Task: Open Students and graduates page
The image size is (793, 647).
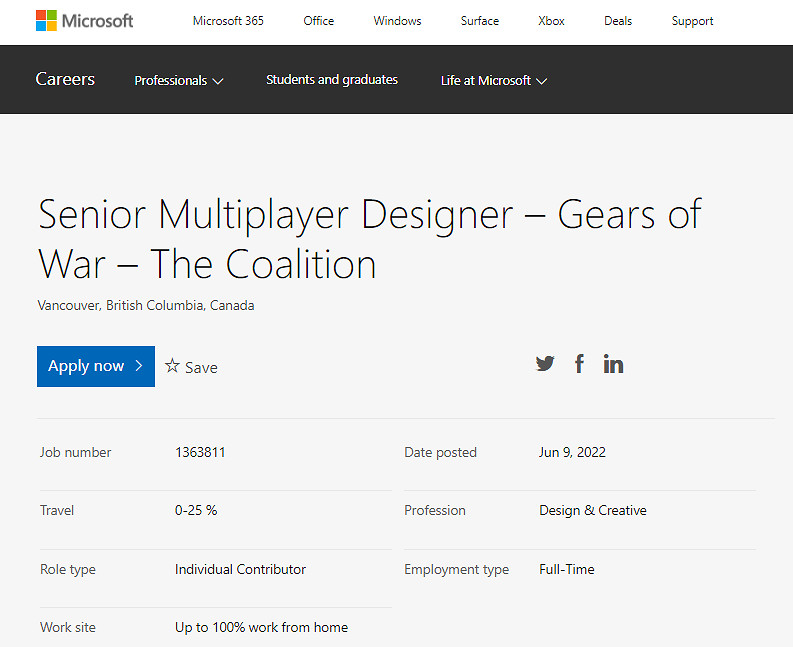Action: [x=332, y=80]
